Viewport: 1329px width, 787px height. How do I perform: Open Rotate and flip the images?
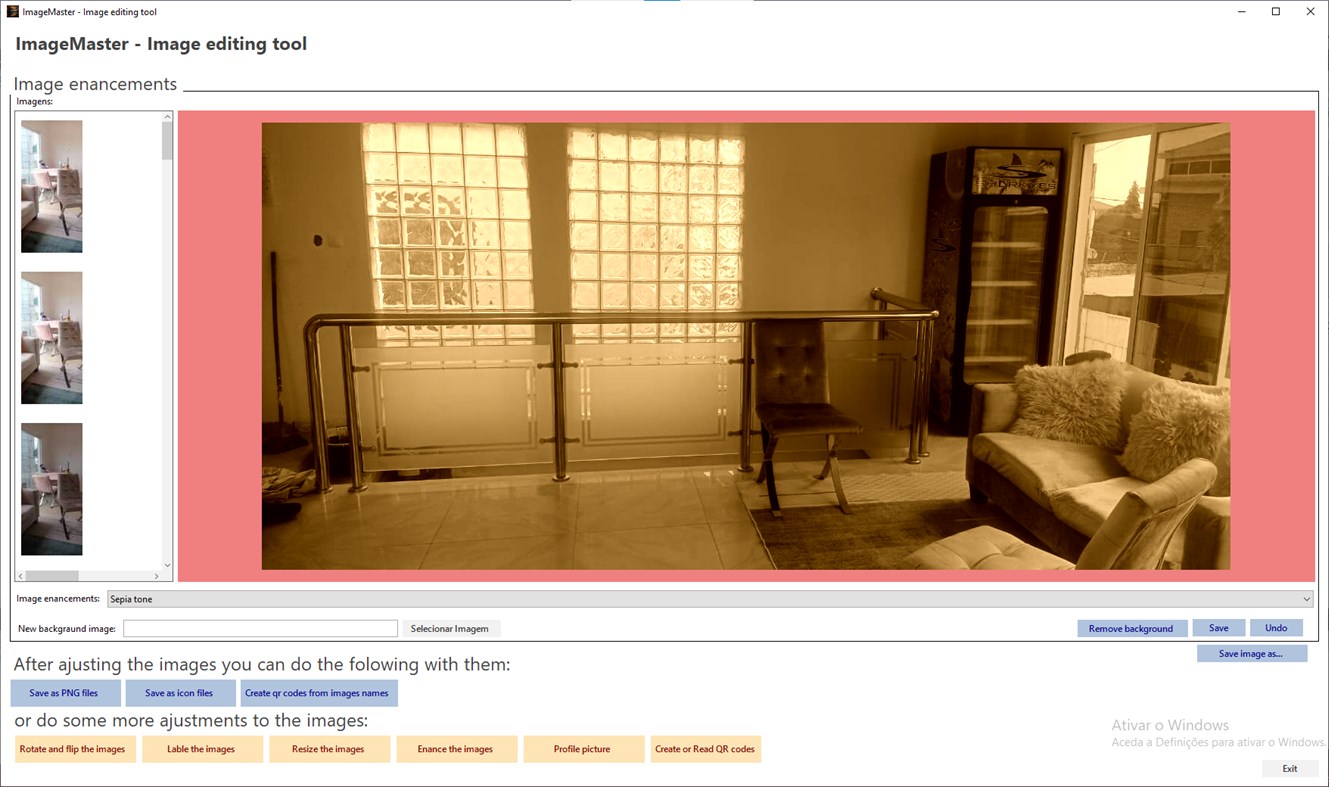[75, 749]
